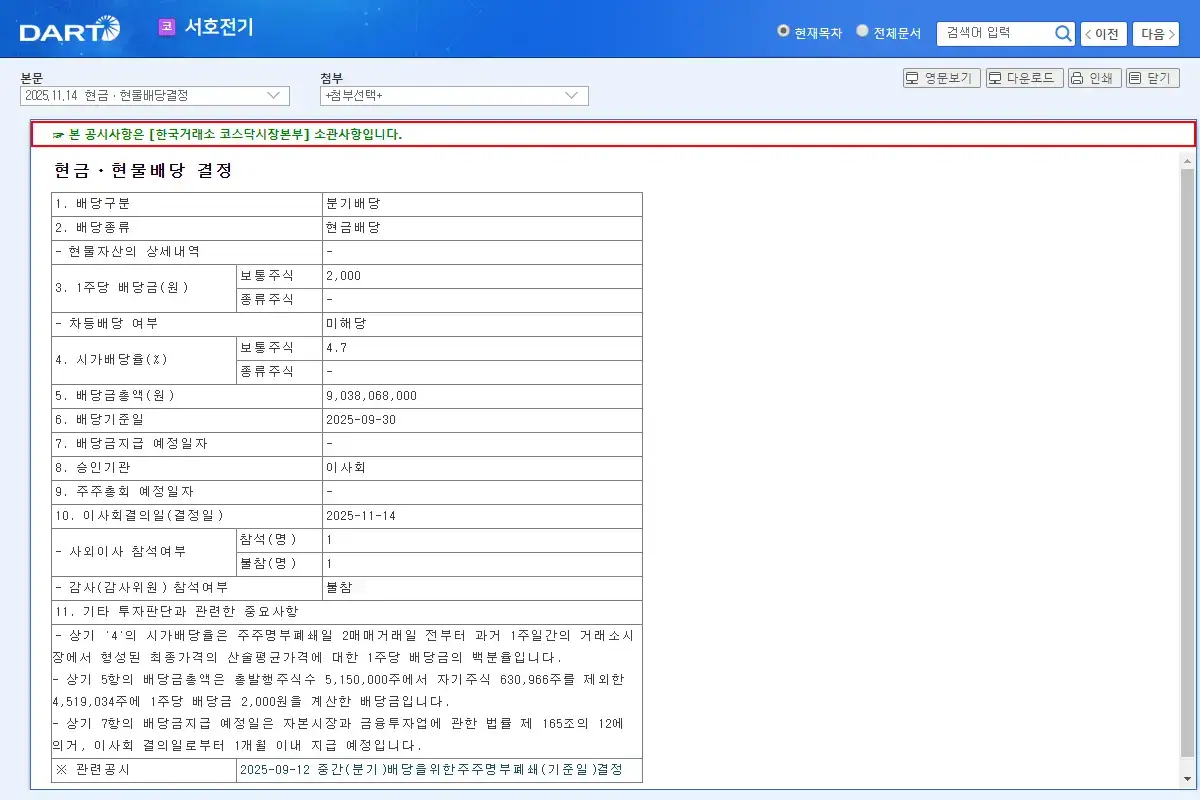This screenshot has height=800, width=1200.
Task: Click the value 현금배당
Action: pos(353,228)
